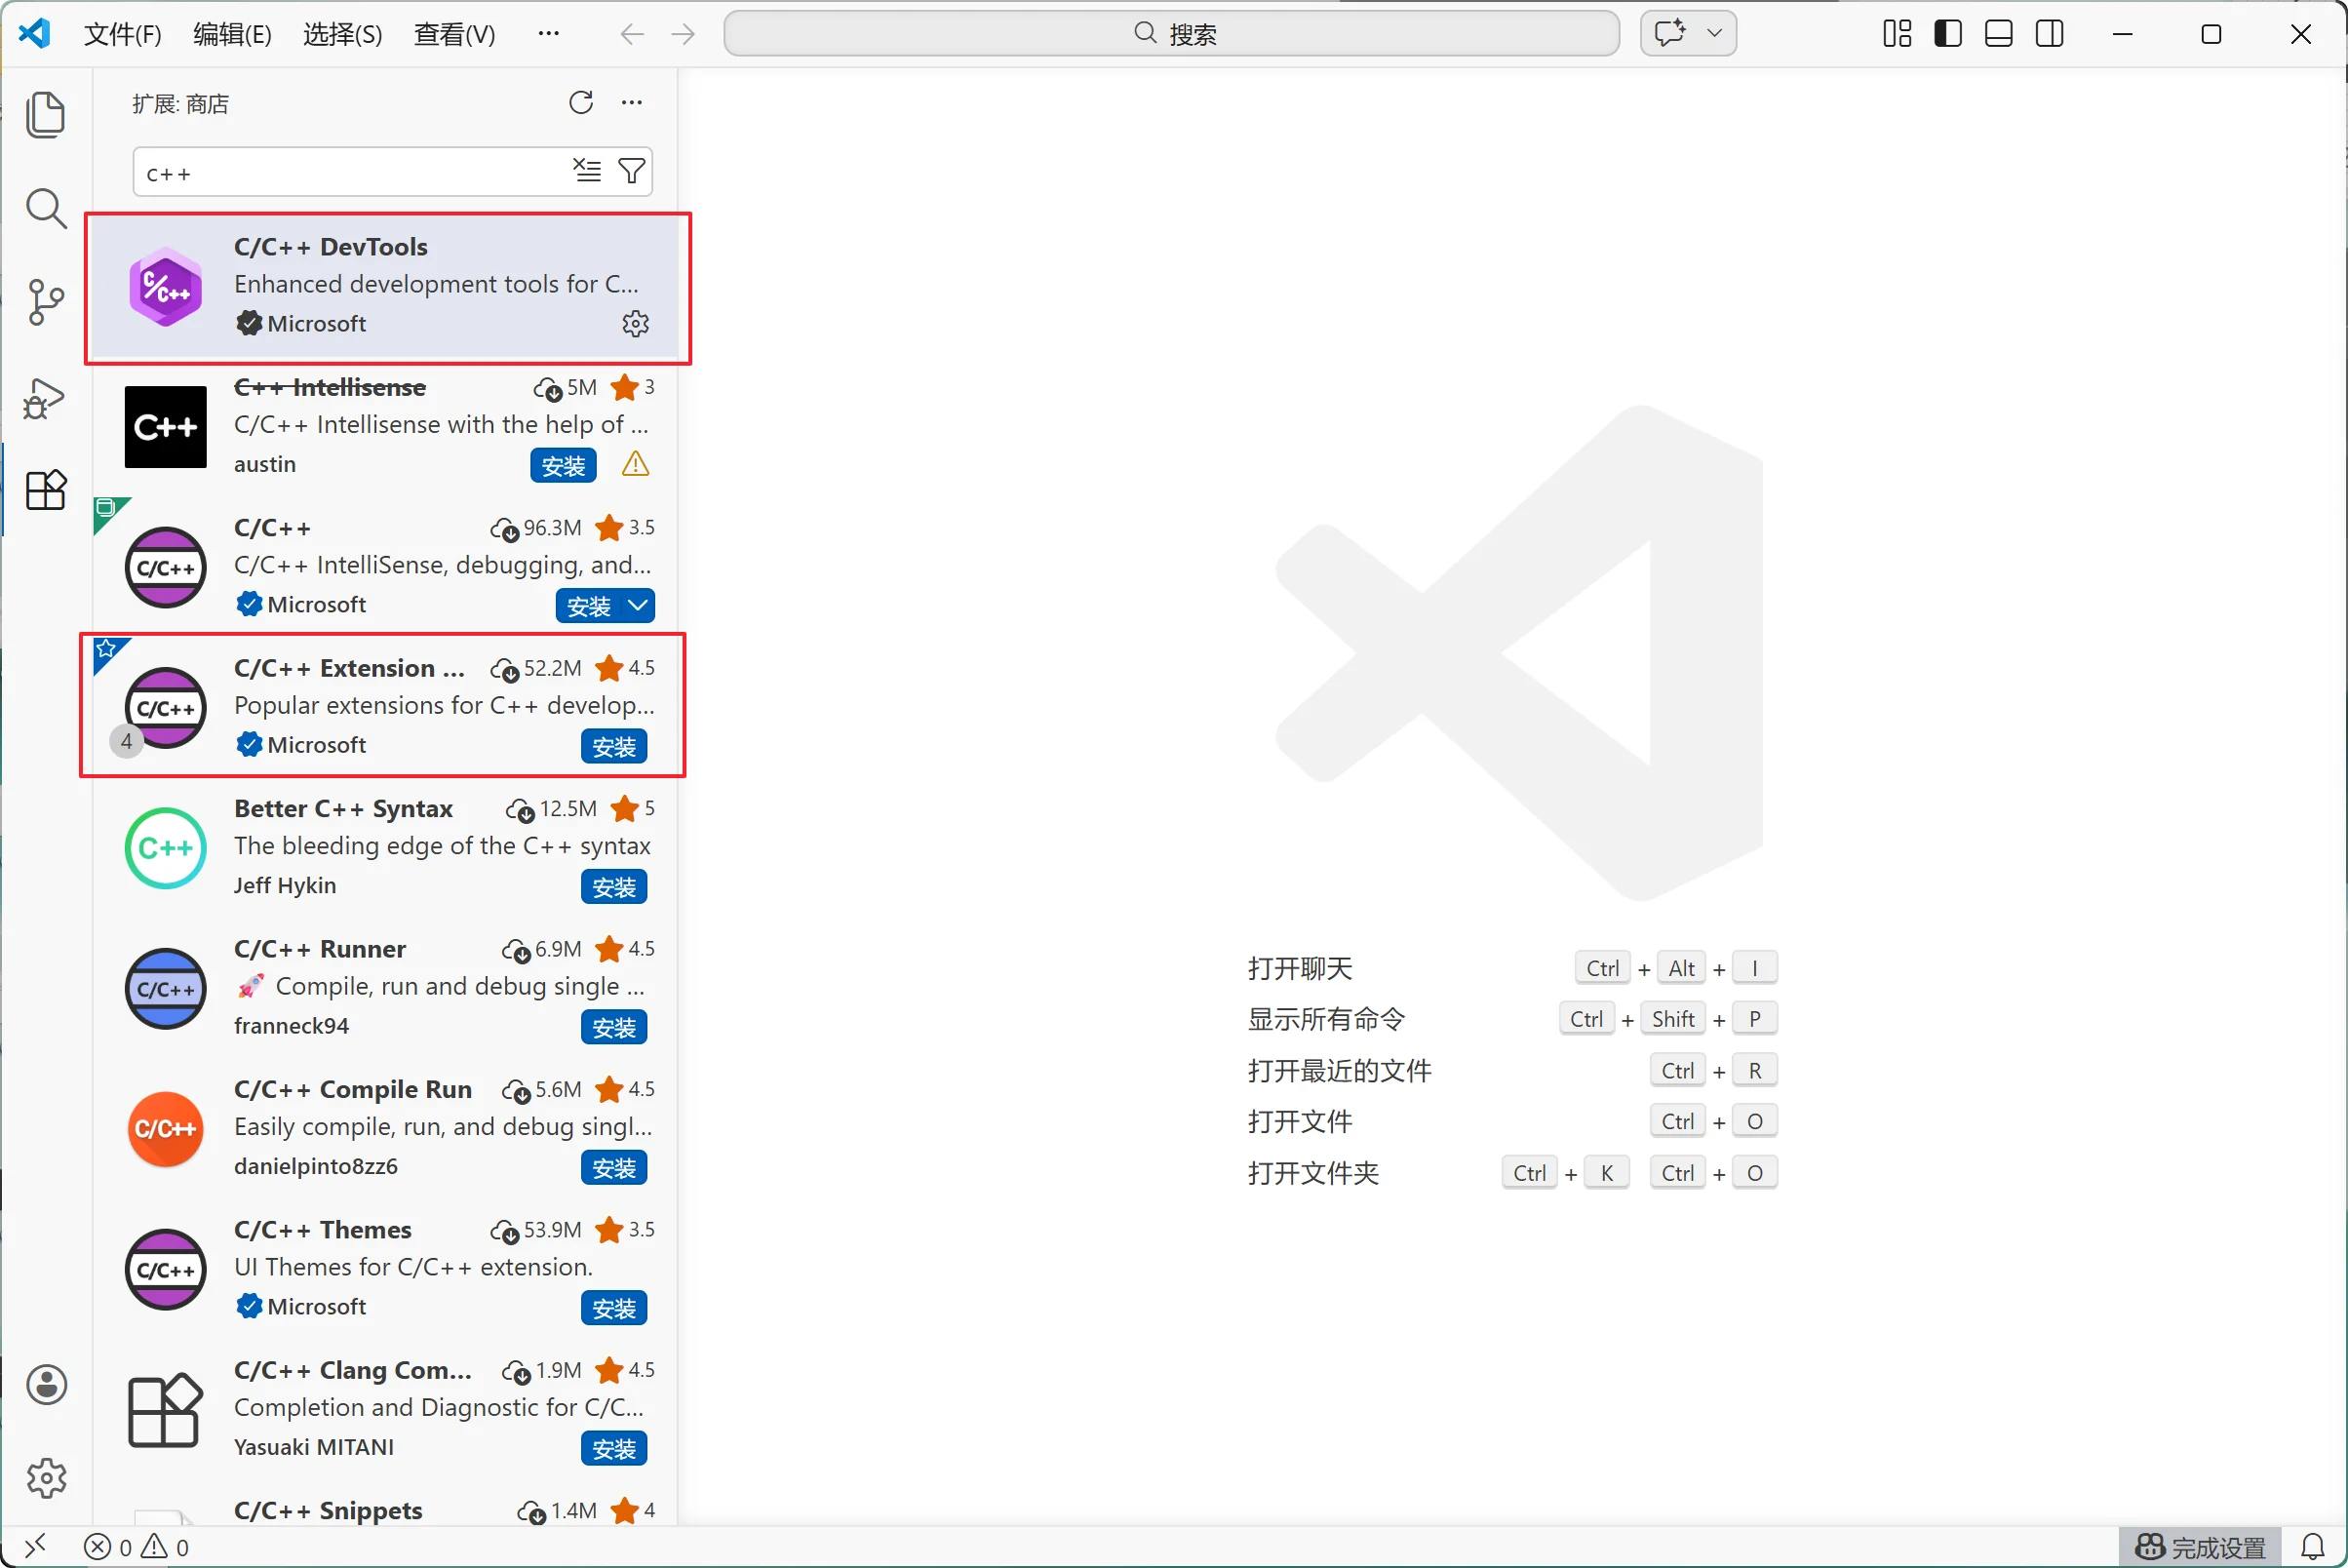2348x1568 pixels.
Task: Install the C/C++ Extension Pack
Action: click(614, 746)
